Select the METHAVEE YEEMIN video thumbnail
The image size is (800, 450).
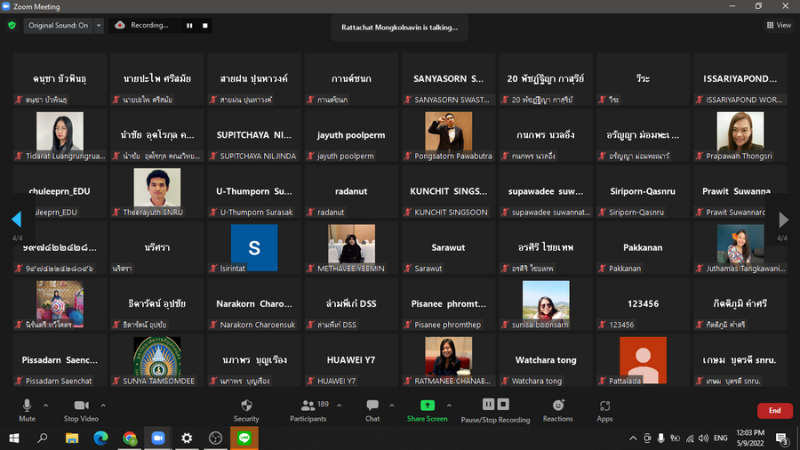(351, 243)
